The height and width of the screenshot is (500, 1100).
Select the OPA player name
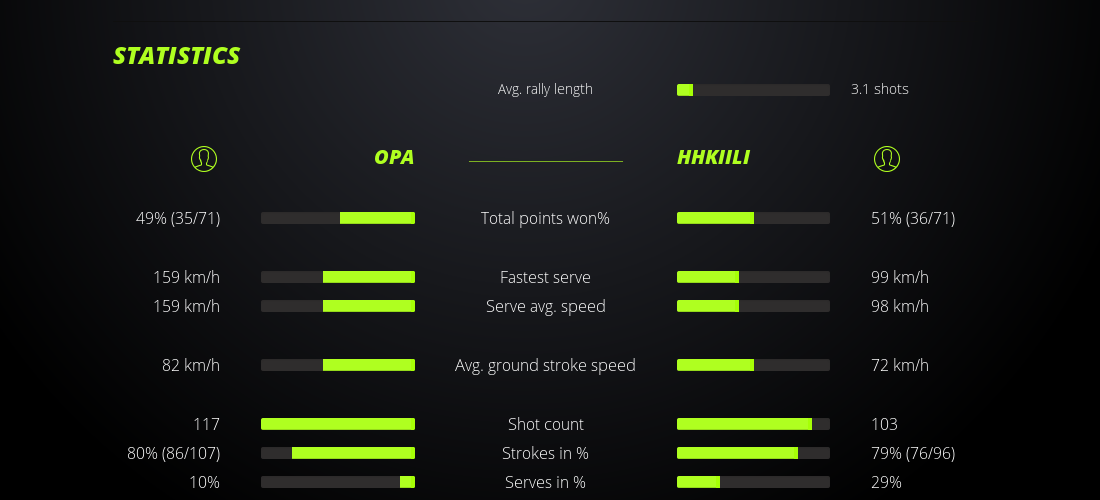(394, 158)
